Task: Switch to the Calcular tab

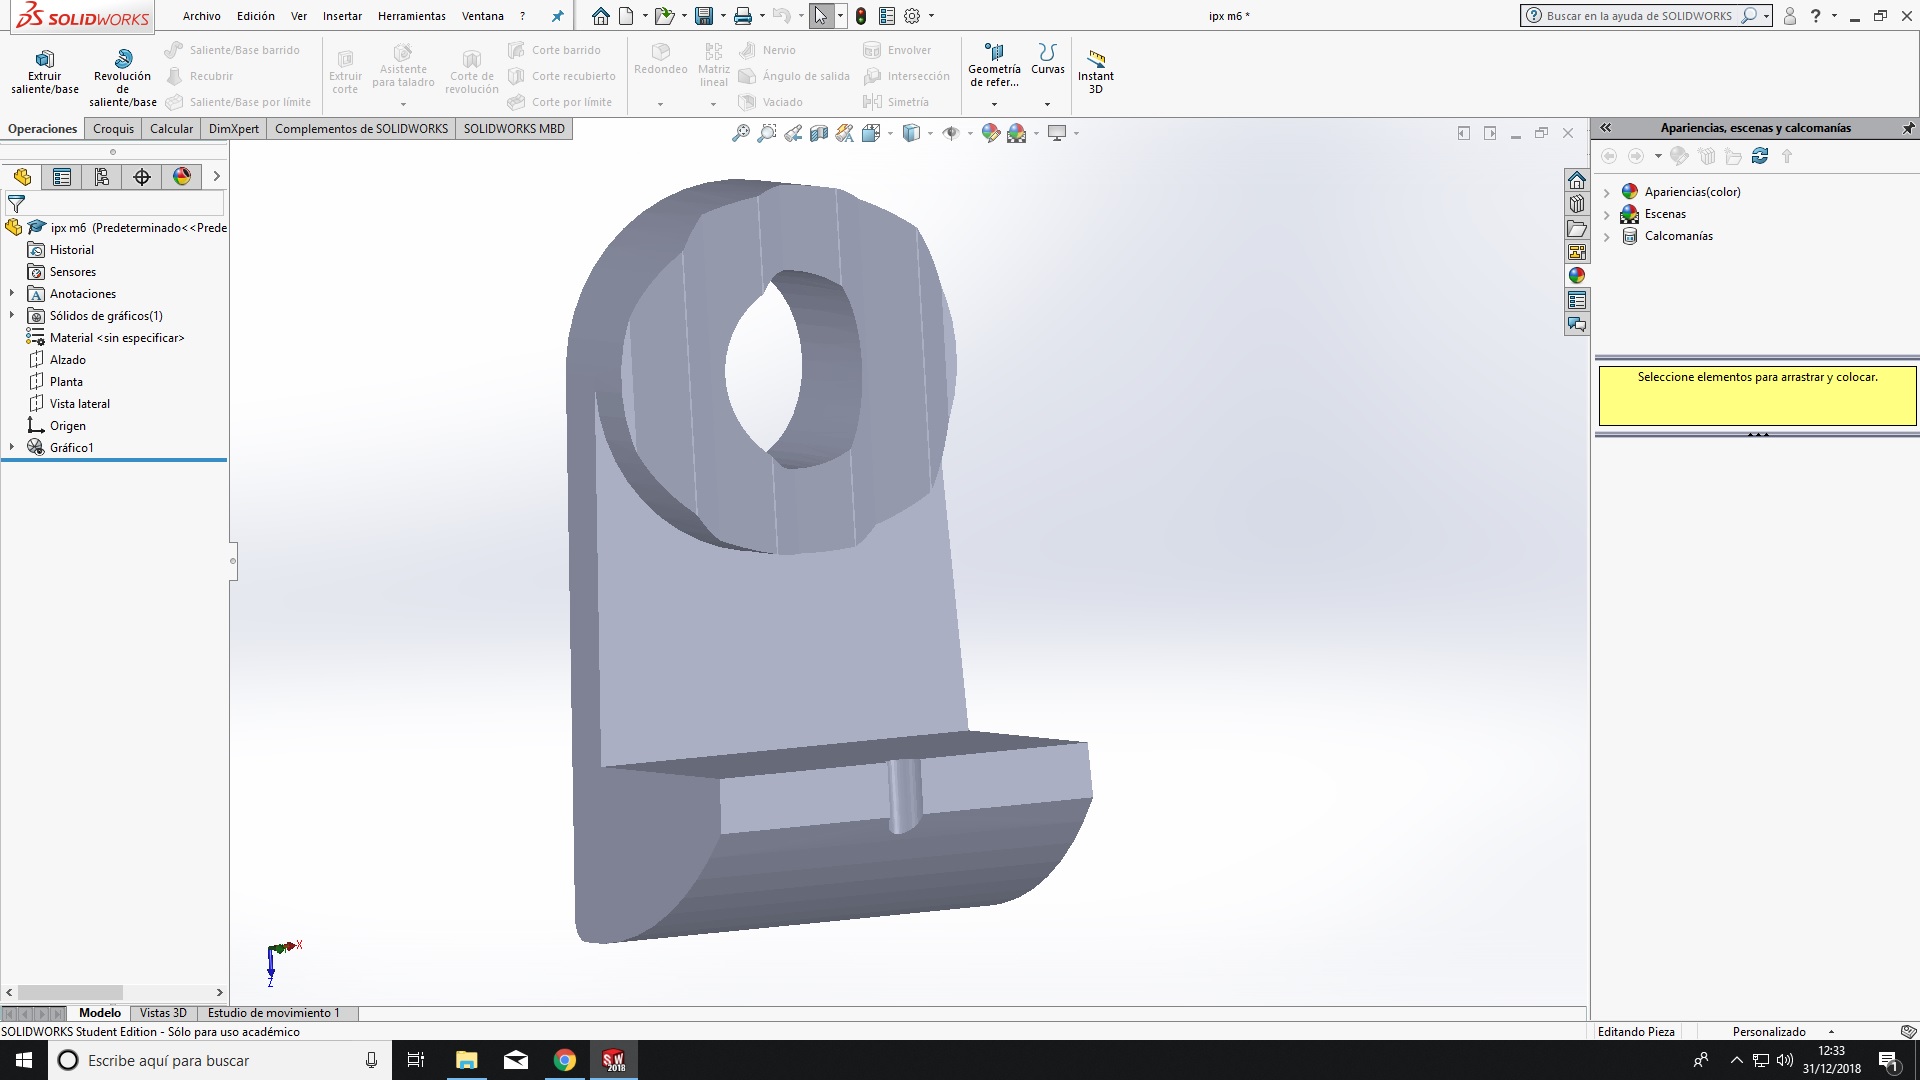Action: 171,129
